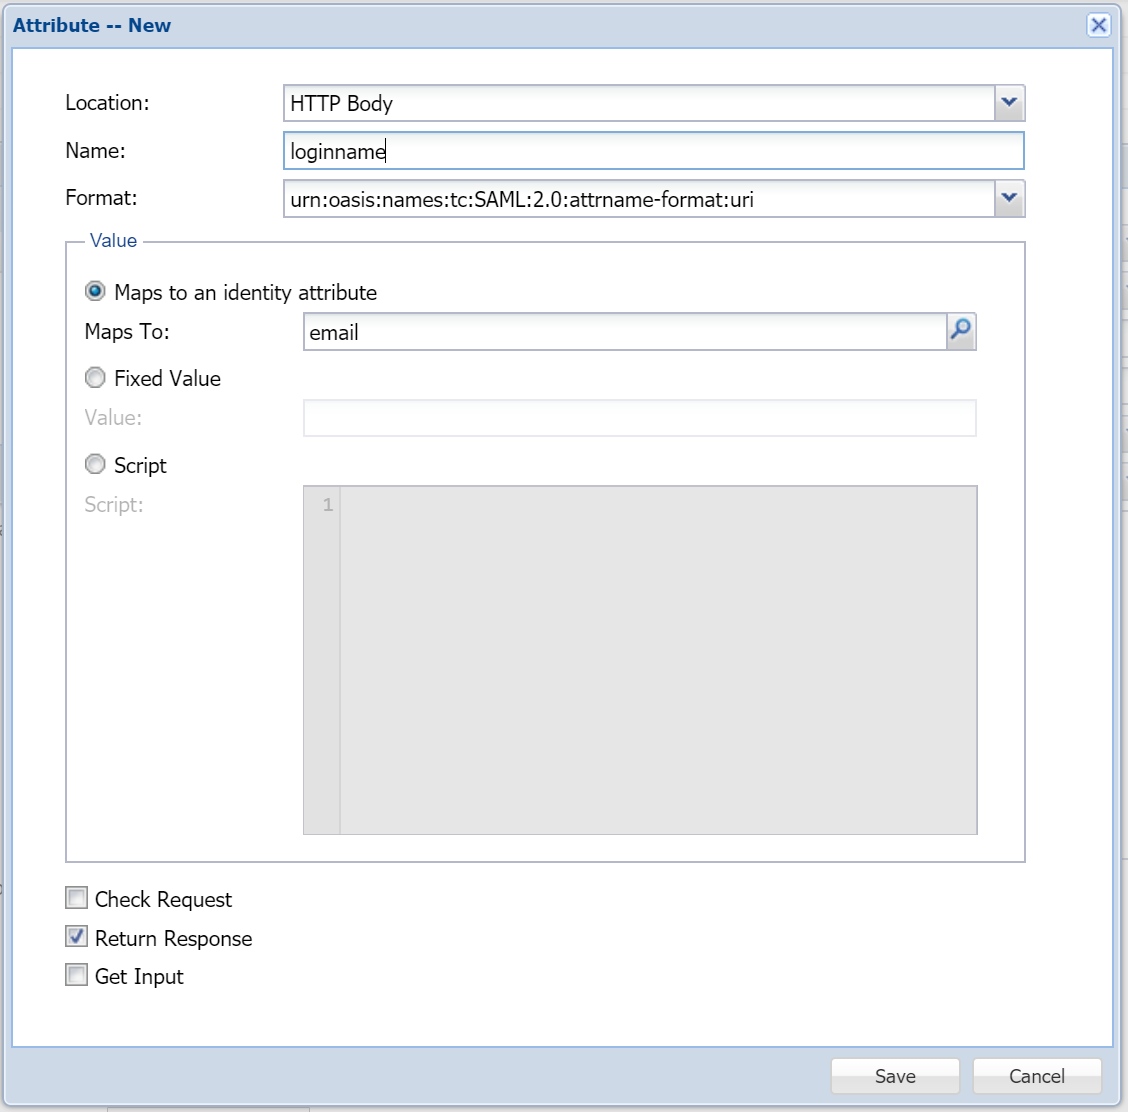Click the attrname-format:uri Format text field
Image resolution: width=1128 pixels, height=1112 pixels.
(638, 199)
